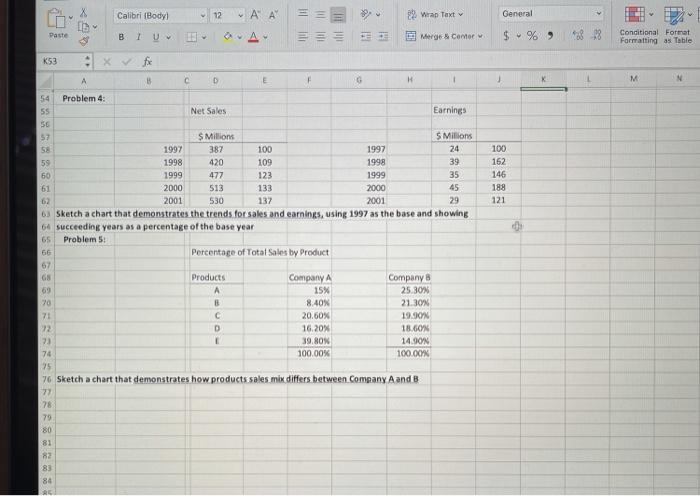Center text horizontally
The image size is (700, 496).
(x=321, y=37)
